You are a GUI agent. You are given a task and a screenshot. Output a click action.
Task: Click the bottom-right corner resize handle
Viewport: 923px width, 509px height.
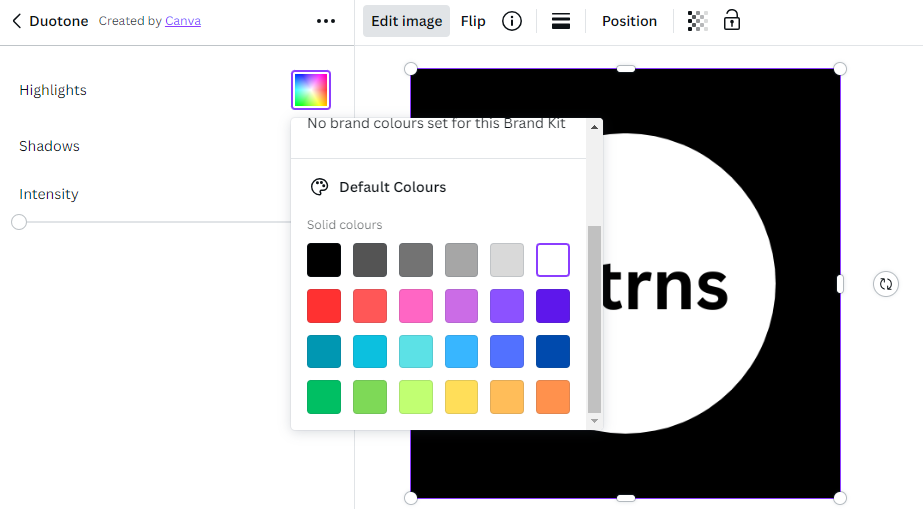click(840, 498)
